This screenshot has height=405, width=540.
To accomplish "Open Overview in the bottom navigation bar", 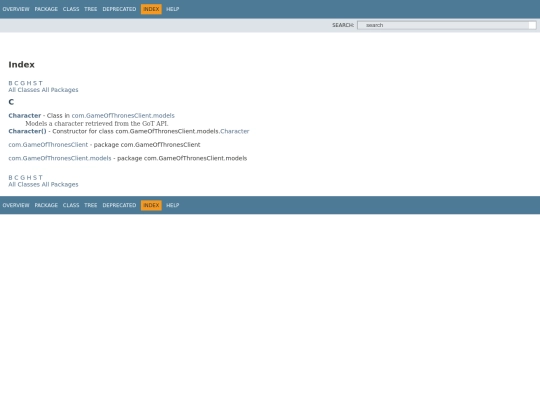I will point(16,205).
